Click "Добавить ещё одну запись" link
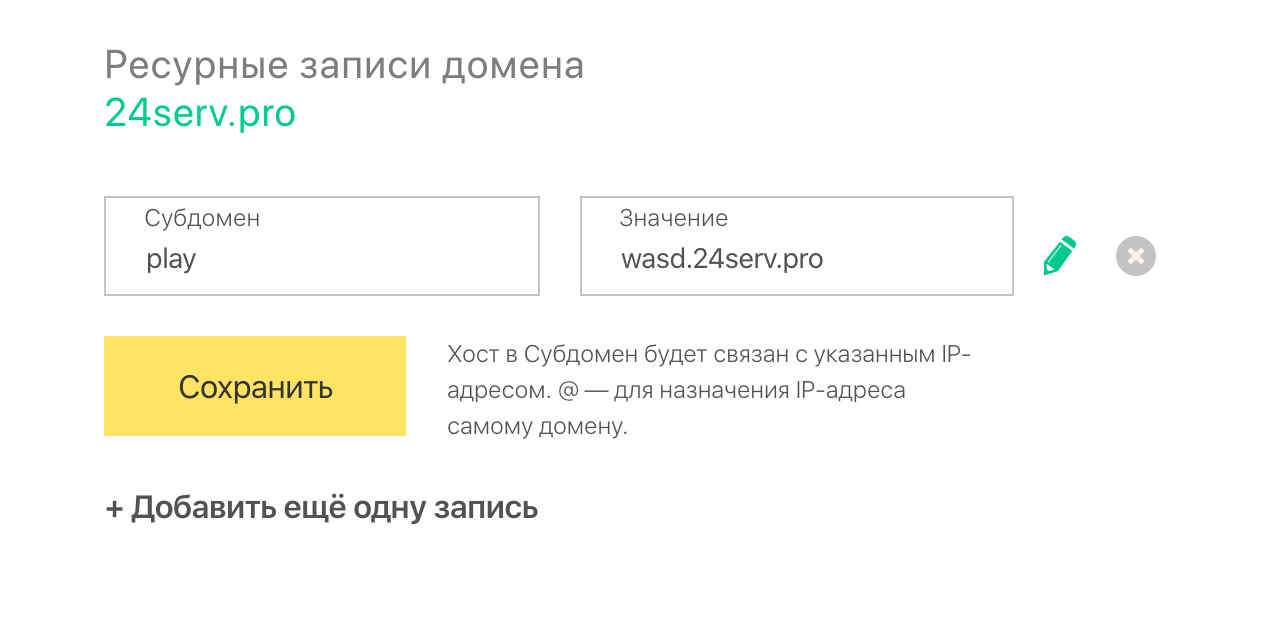The width and height of the screenshot is (1264, 640). 334,508
